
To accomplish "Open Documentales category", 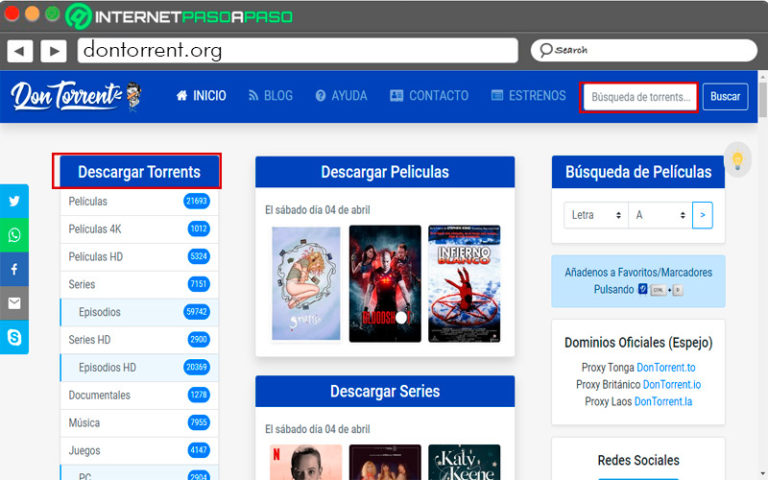I will click(x=139, y=395).
